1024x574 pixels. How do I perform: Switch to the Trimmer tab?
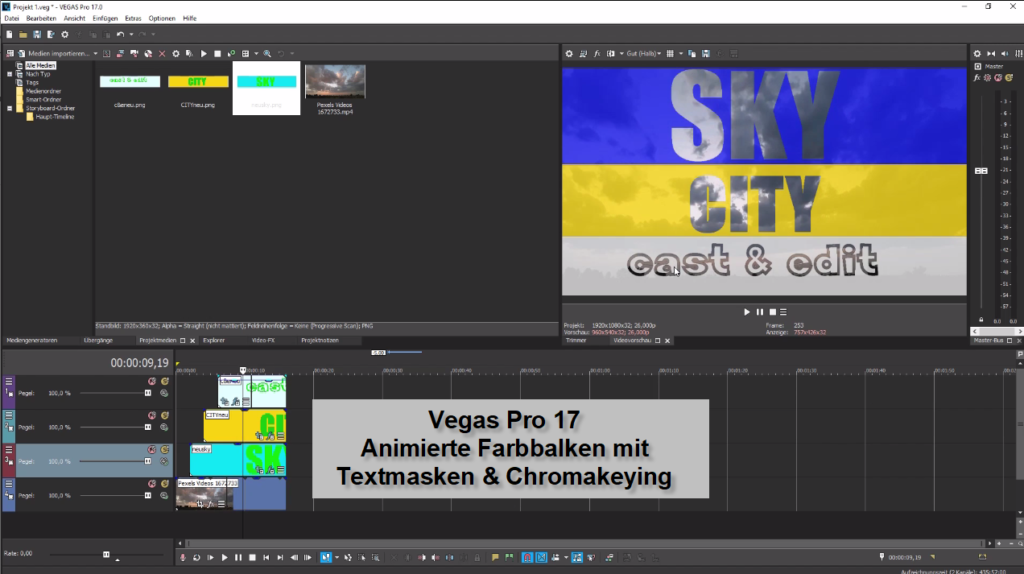576,340
